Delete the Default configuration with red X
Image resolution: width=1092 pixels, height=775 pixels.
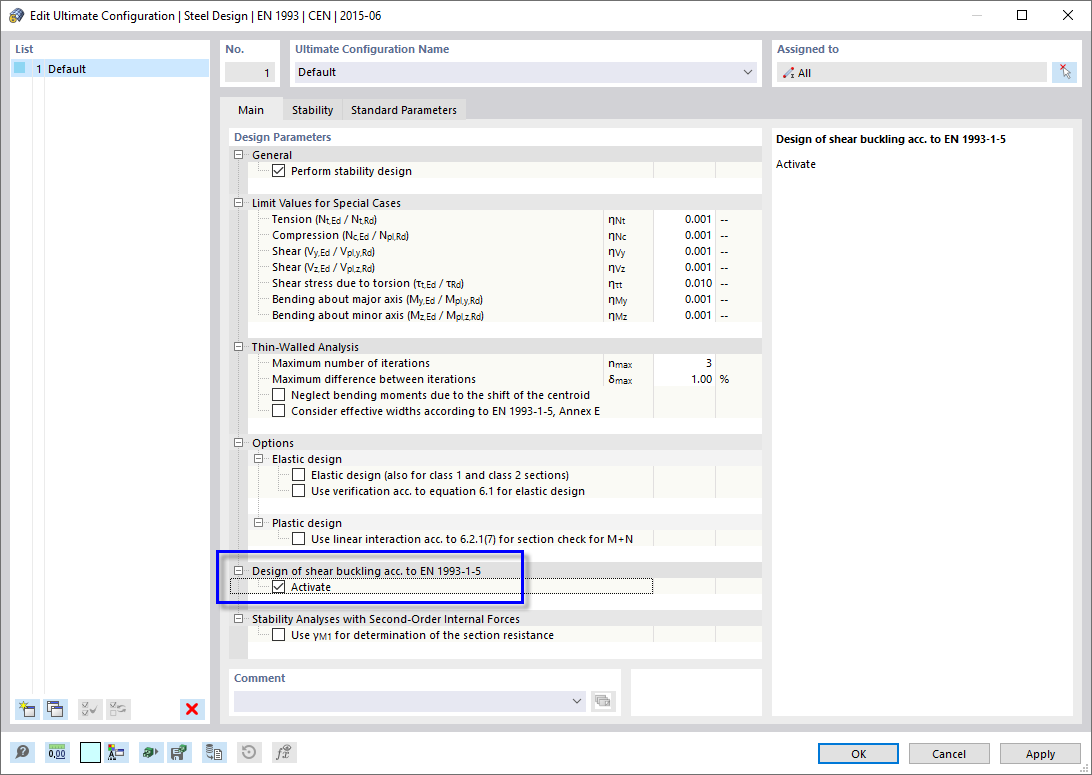click(x=192, y=709)
